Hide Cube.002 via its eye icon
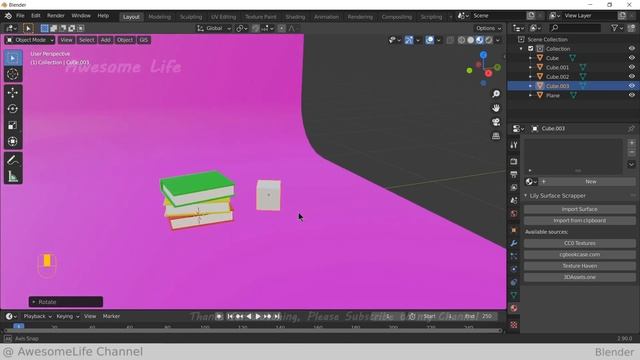 [632, 77]
